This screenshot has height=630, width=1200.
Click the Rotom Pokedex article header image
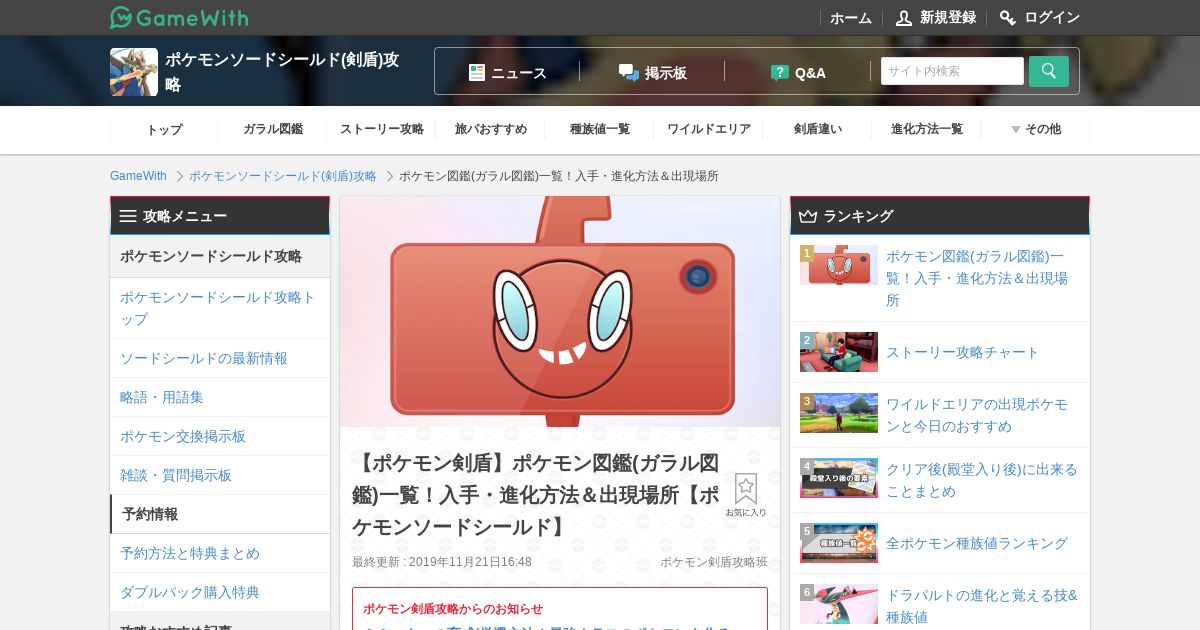[x=560, y=312]
